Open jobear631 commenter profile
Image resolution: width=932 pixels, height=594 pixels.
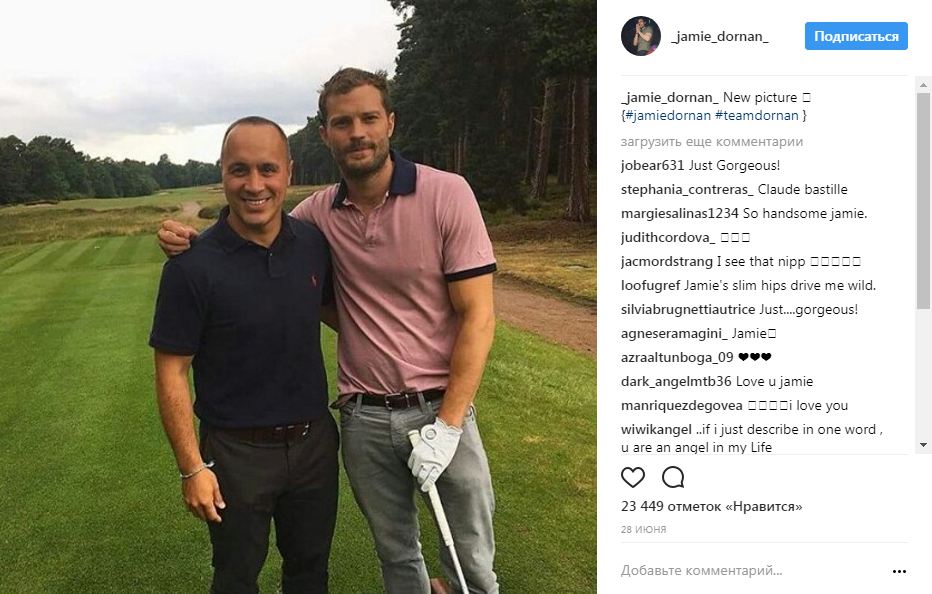click(653, 165)
